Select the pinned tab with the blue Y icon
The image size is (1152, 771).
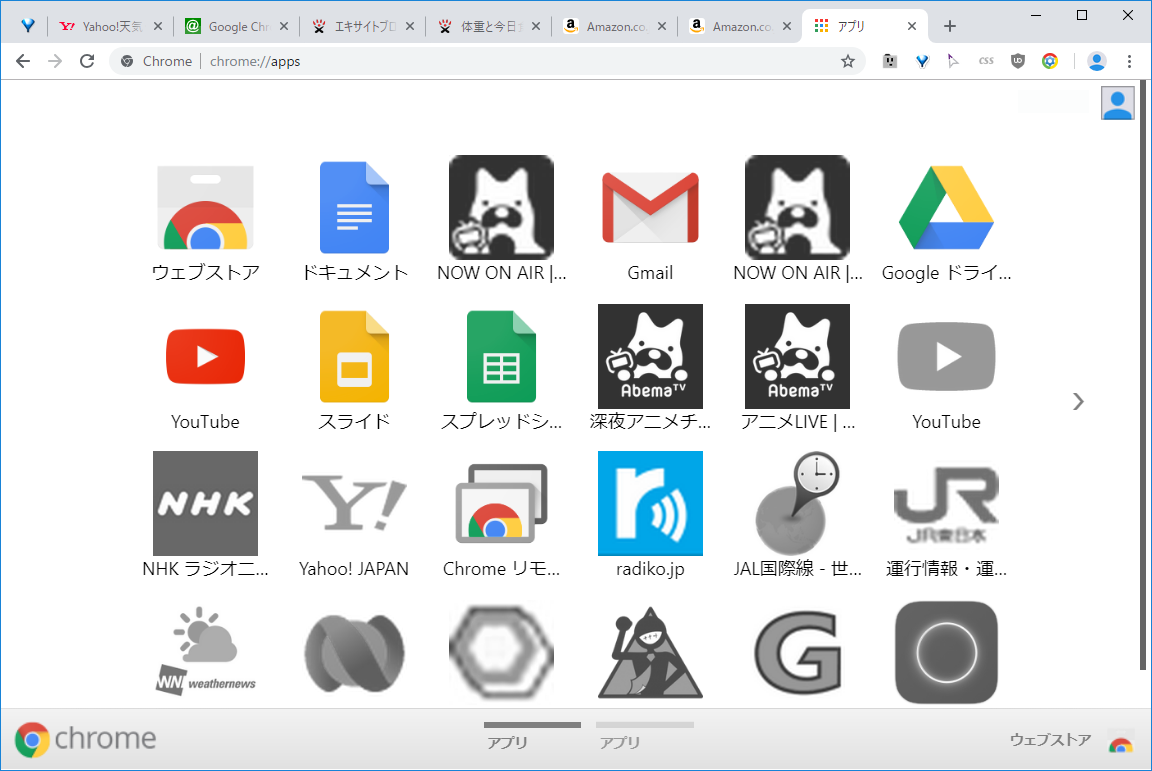[28, 26]
